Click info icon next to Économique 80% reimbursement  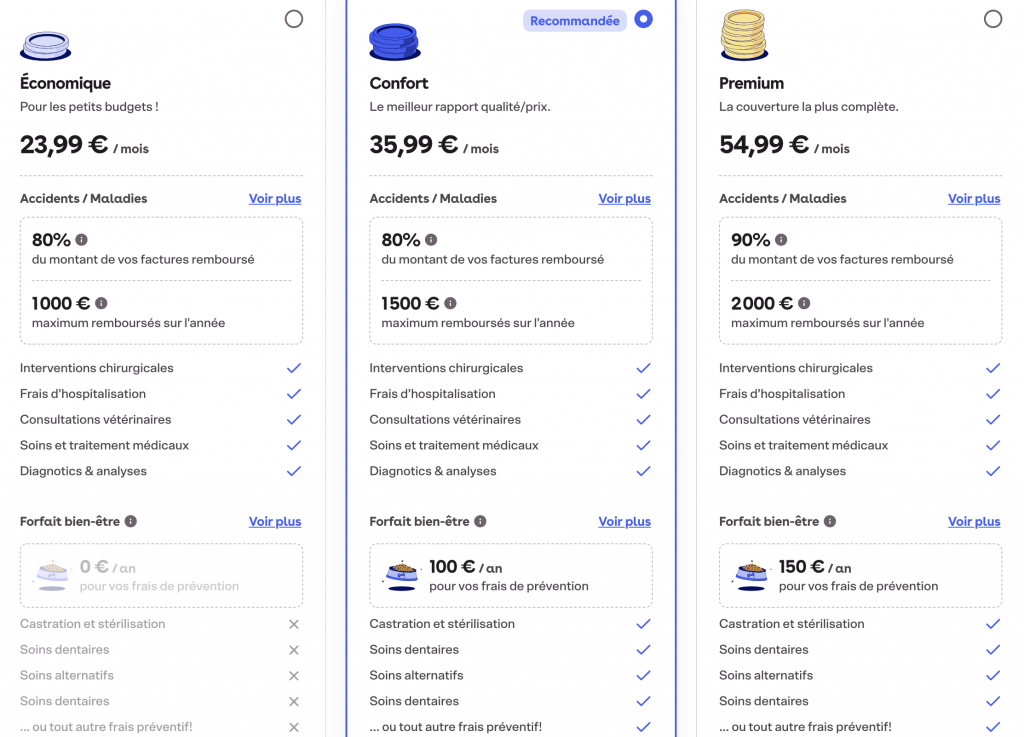(82, 240)
